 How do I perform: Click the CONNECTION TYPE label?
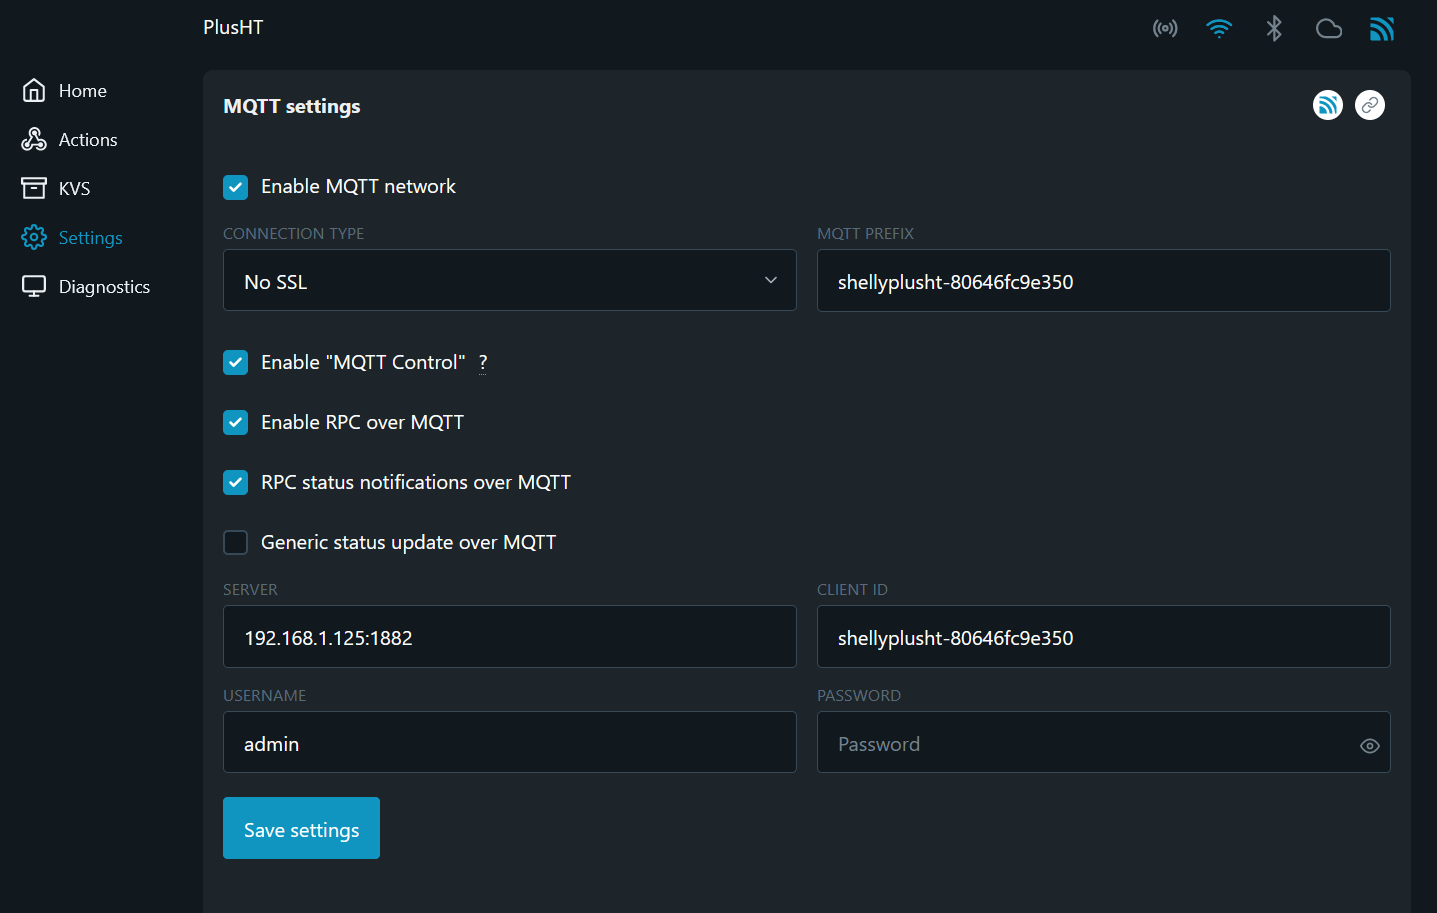(293, 234)
